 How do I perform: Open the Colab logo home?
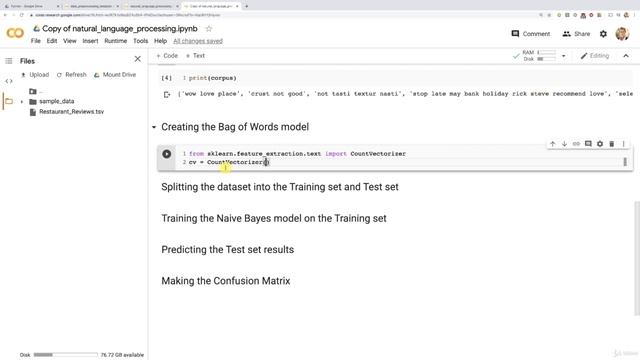tap(15, 33)
